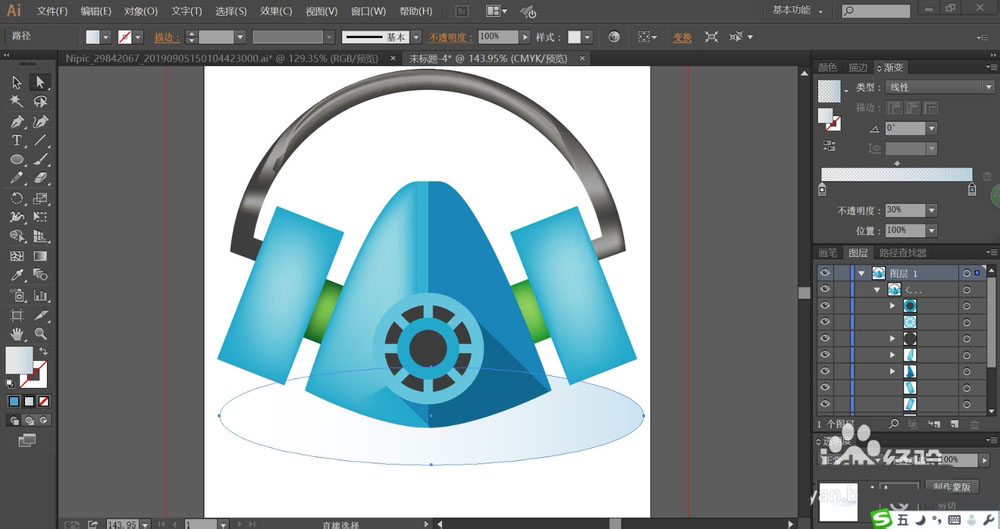
Task: Collapse the 图层 1 layer triangle
Action: tap(862, 273)
